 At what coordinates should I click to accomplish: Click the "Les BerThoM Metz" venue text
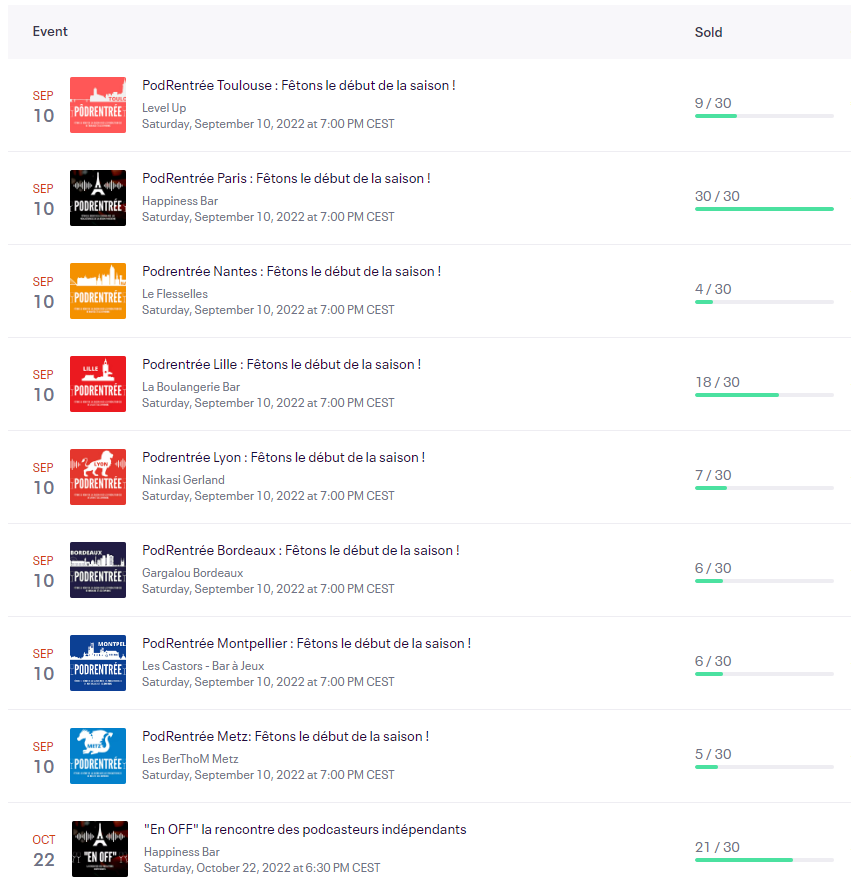[x=190, y=759]
